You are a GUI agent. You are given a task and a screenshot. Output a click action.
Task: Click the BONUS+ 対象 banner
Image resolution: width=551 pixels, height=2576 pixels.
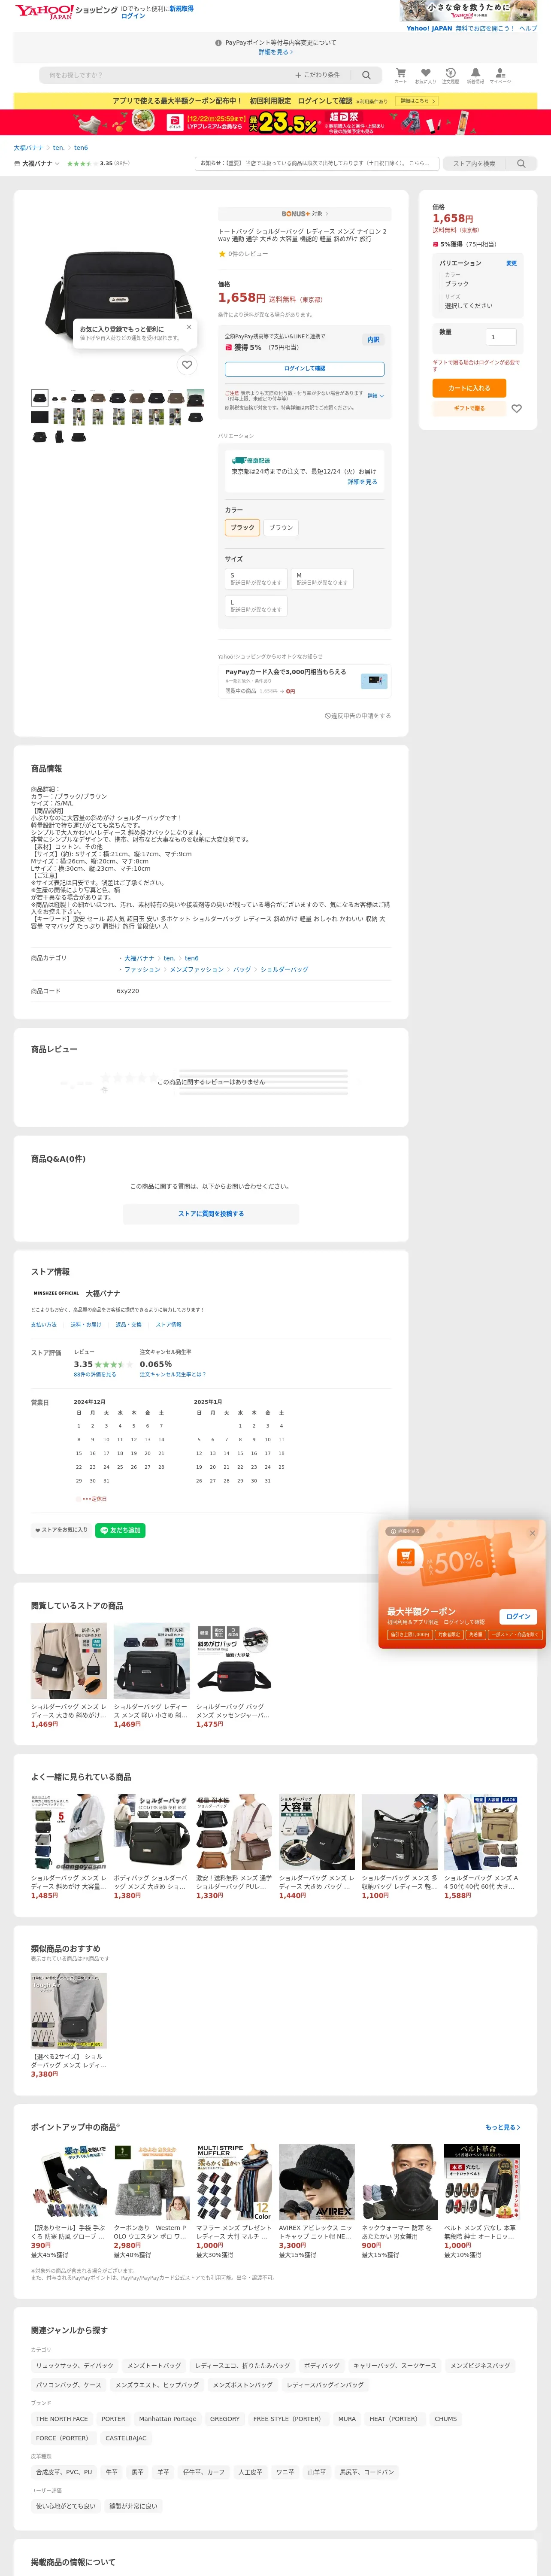304,213
